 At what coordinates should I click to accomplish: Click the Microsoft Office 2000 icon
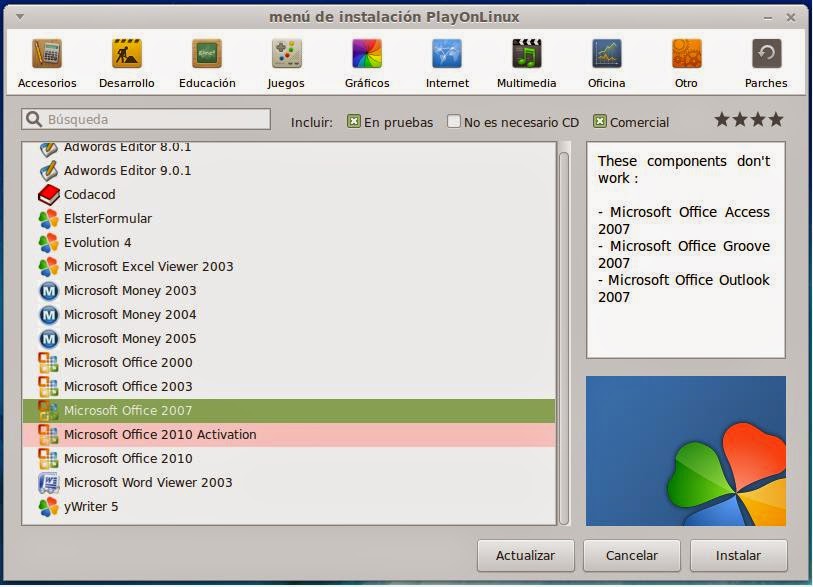[x=48, y=362]
